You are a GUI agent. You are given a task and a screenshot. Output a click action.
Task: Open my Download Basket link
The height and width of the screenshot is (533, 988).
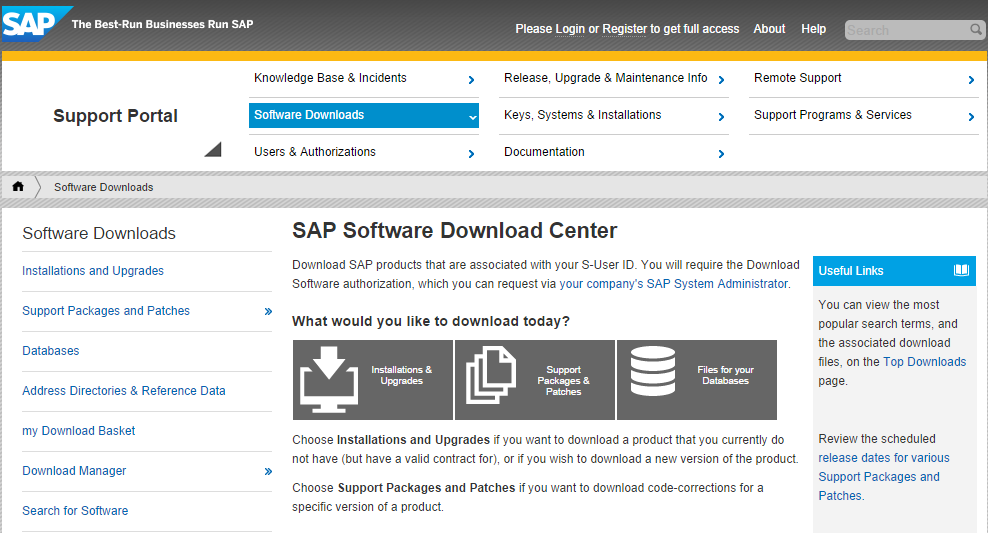tap(79, 431)
